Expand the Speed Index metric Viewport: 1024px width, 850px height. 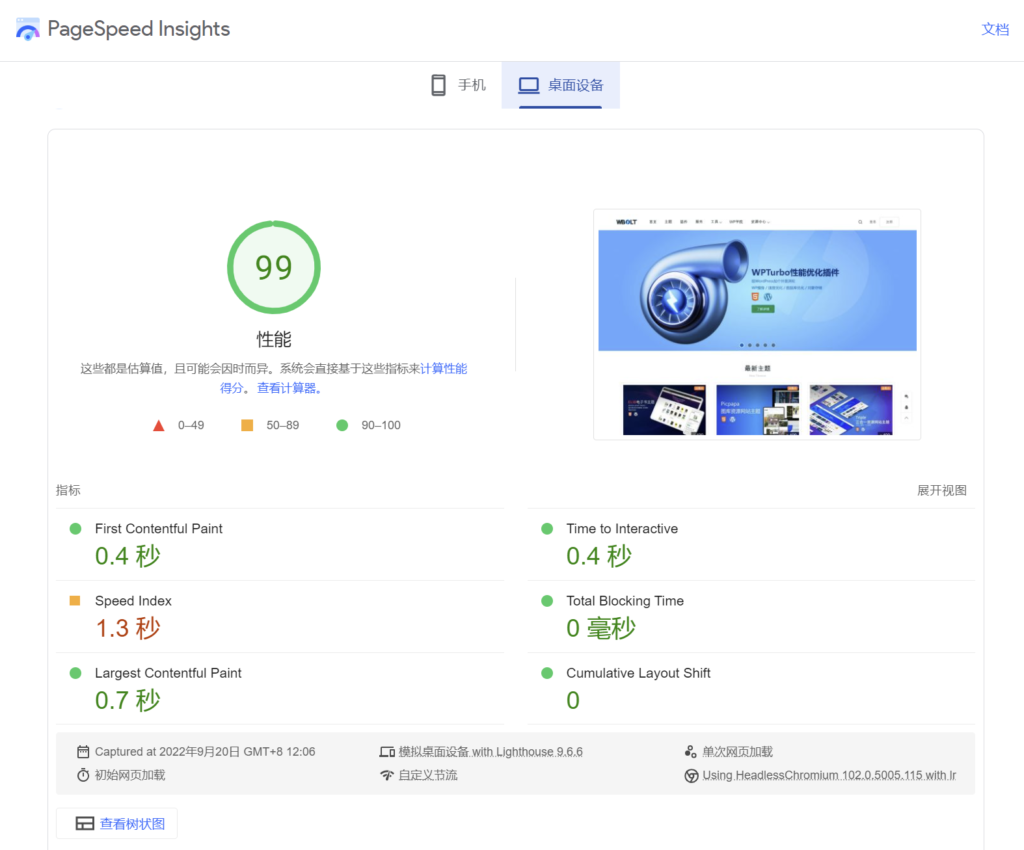point(133,601)
